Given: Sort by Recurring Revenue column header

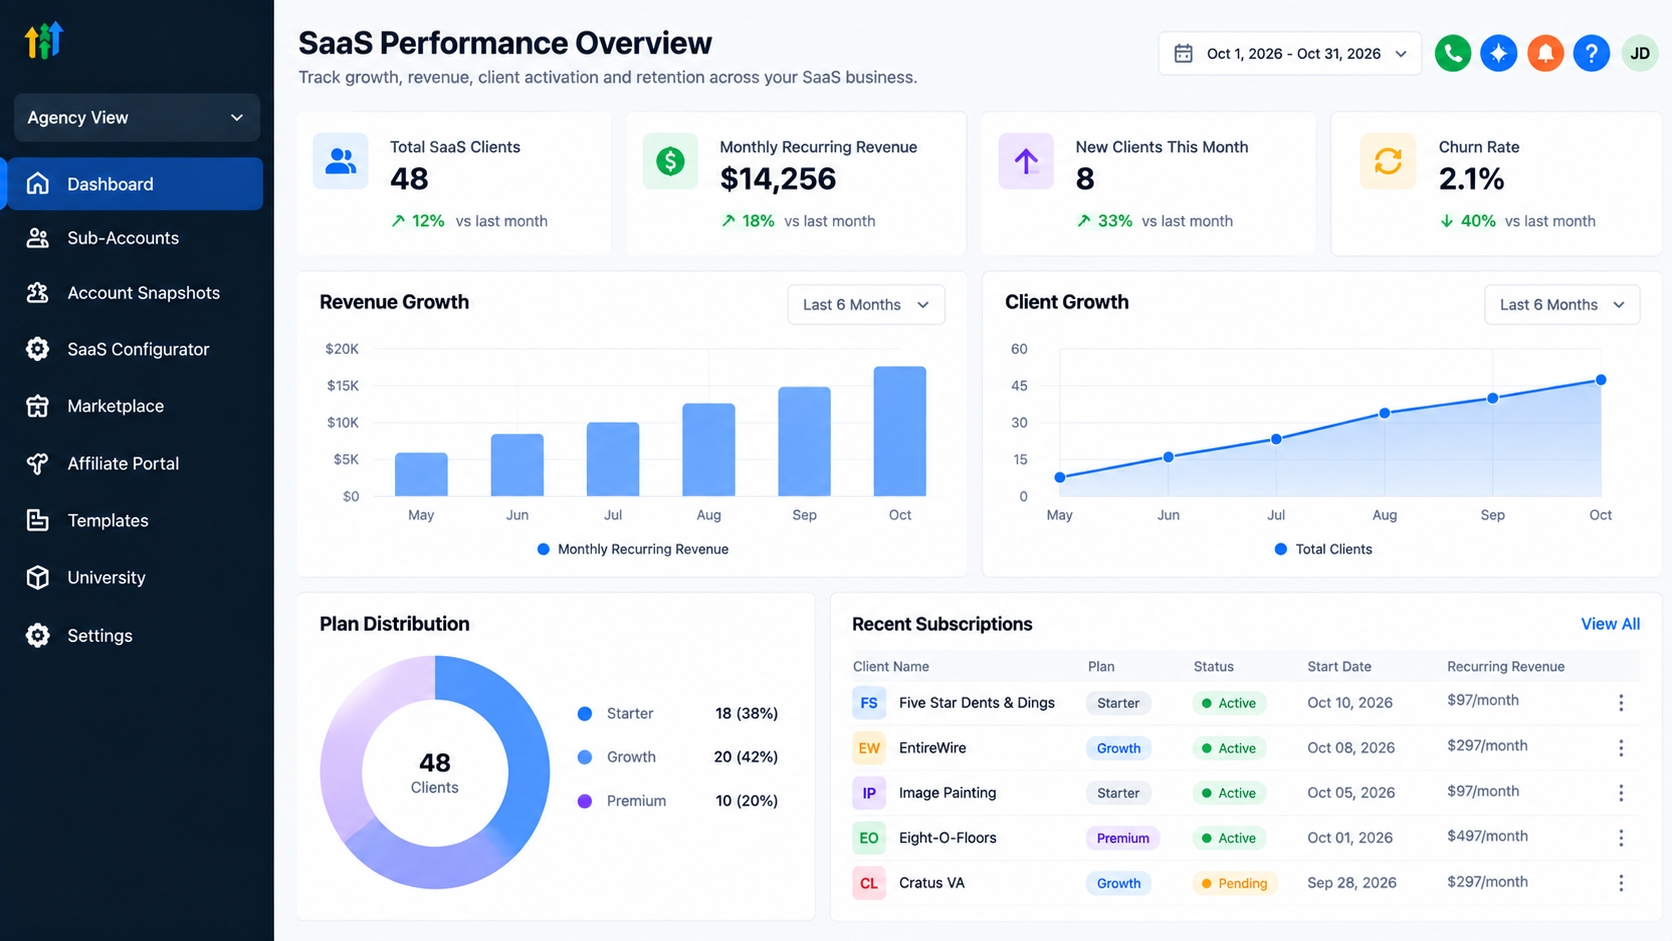Looking at the screenshot, I should pyautogui.click(x=1505, y=667).
